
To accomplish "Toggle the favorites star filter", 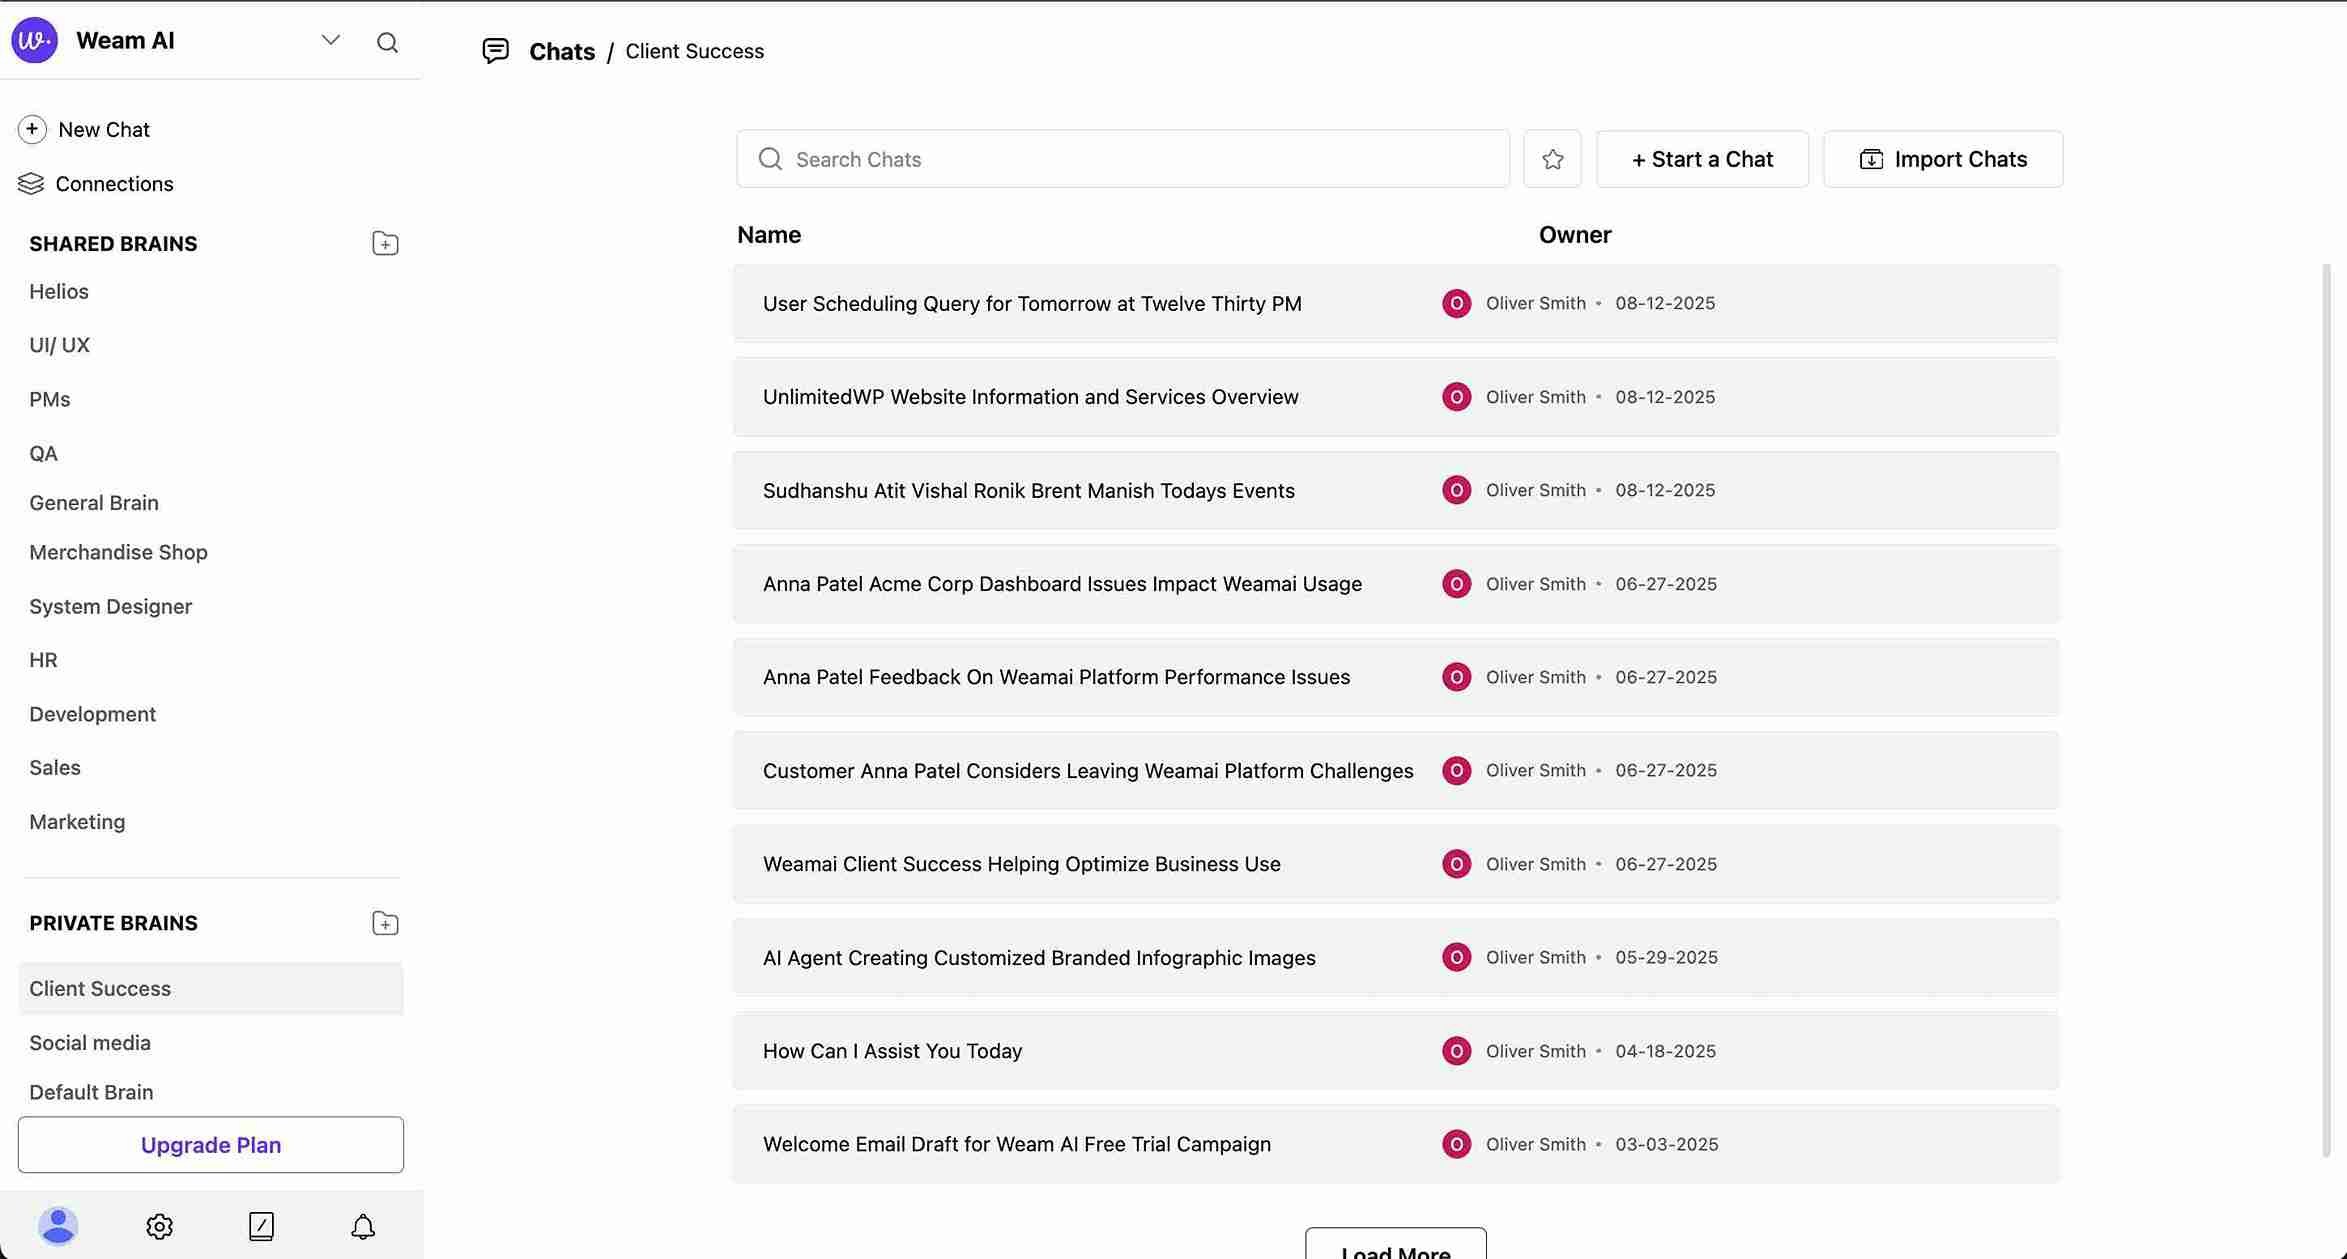I will pos(1552,159).
